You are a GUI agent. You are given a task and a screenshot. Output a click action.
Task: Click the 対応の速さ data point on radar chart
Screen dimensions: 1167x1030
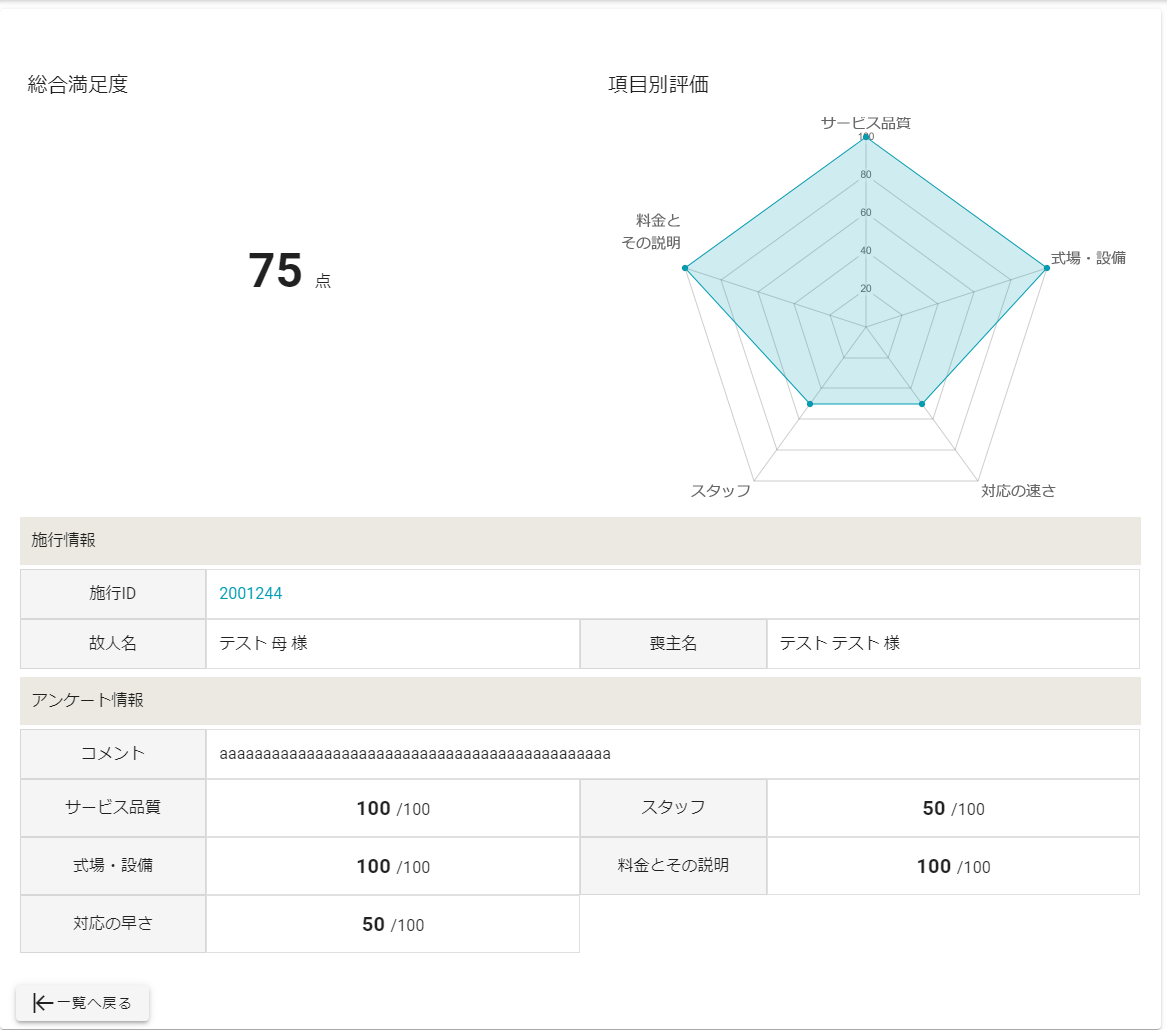(922, 404)
